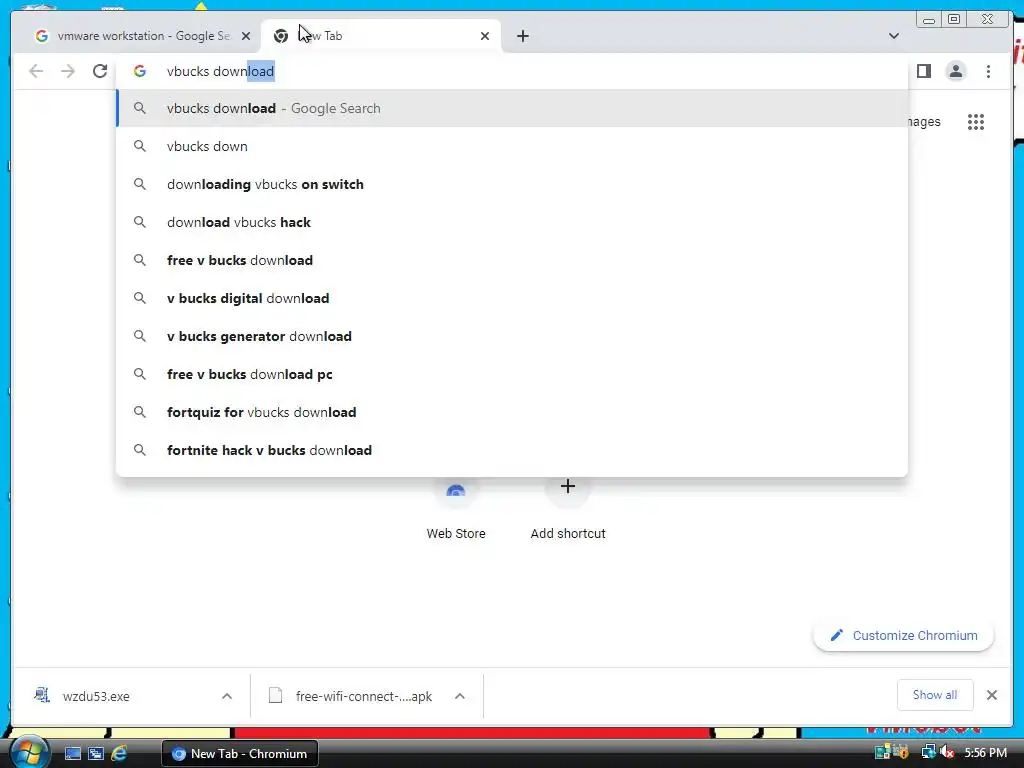Select suggestion v bucks digital download

click(x=512, y=298)
